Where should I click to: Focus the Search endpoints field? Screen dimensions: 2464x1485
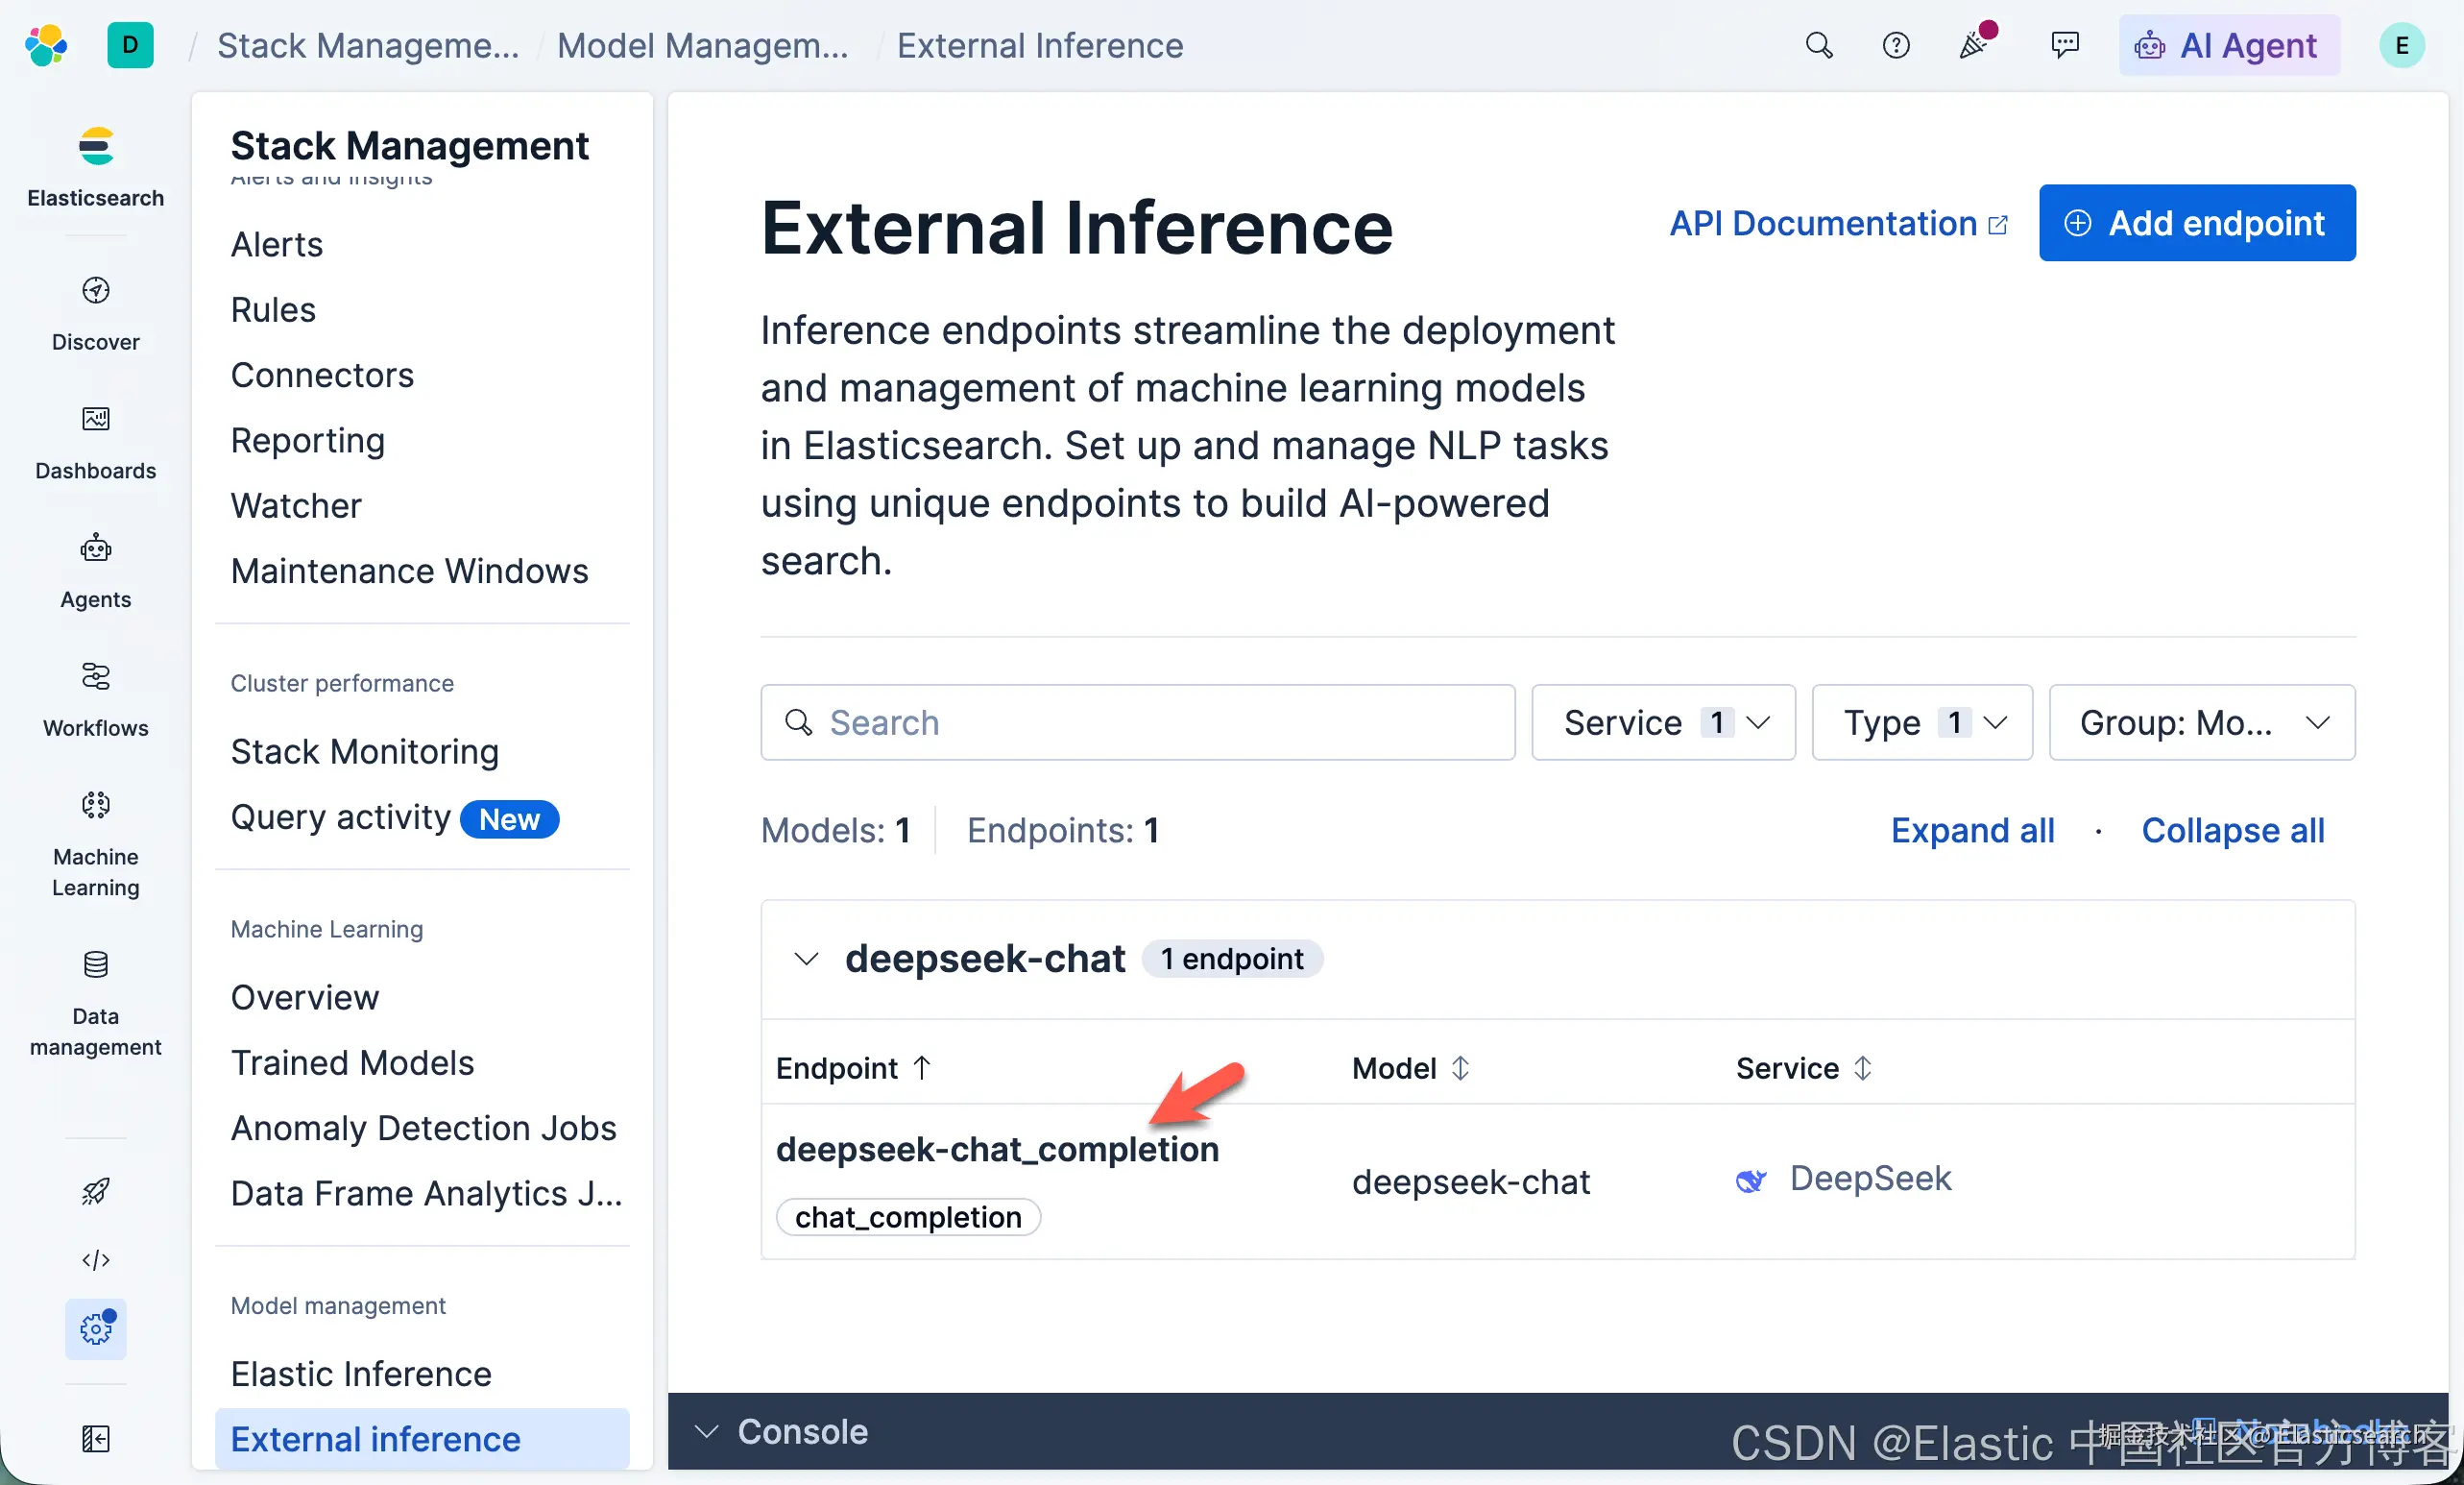pyautogui.click(x=1137, y=722)
